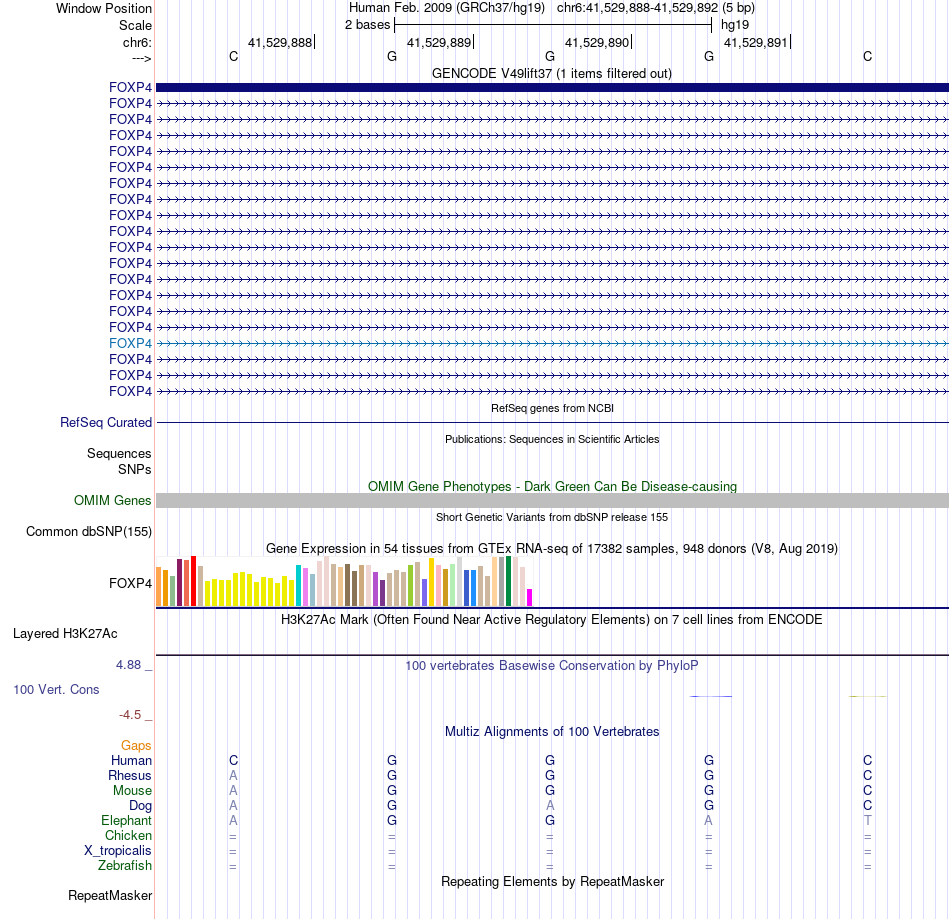Viewport: 950px width, 919px height.
Task: Click the A base in the Rhesus row
Action: click(233, 775)
